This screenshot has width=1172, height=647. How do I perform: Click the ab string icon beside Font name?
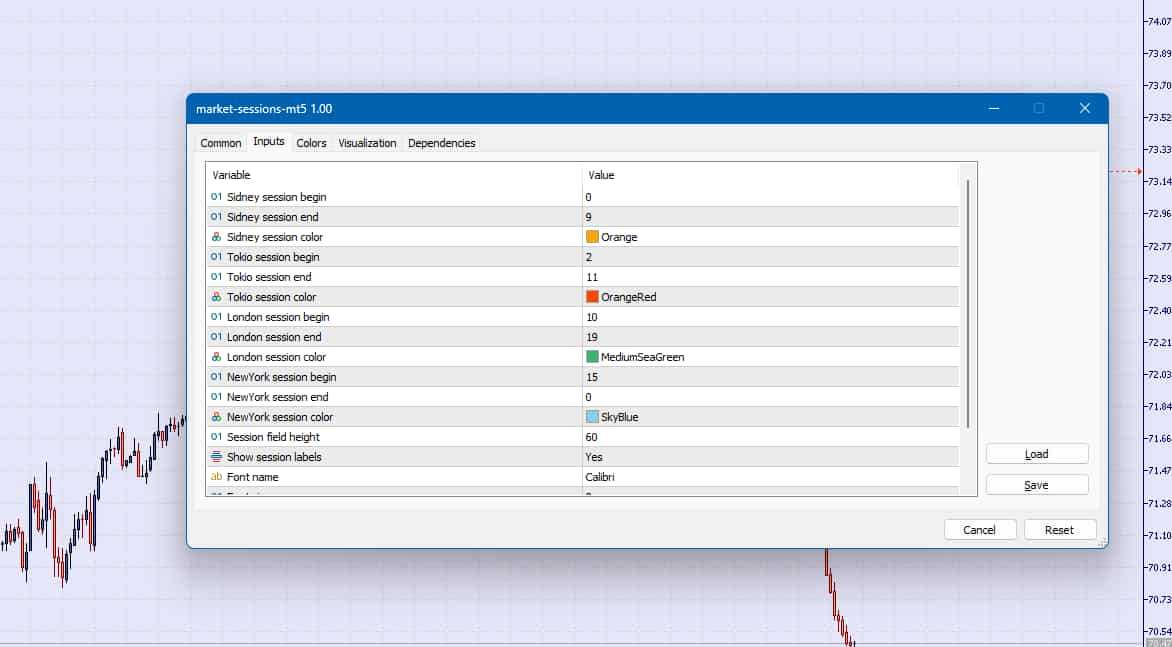(x=217, y=477)
